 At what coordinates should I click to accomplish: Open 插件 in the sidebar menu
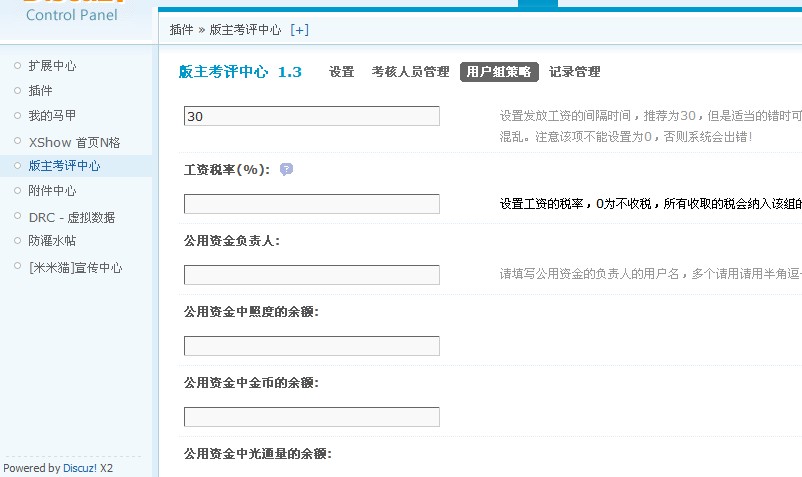tap(40, 90)
